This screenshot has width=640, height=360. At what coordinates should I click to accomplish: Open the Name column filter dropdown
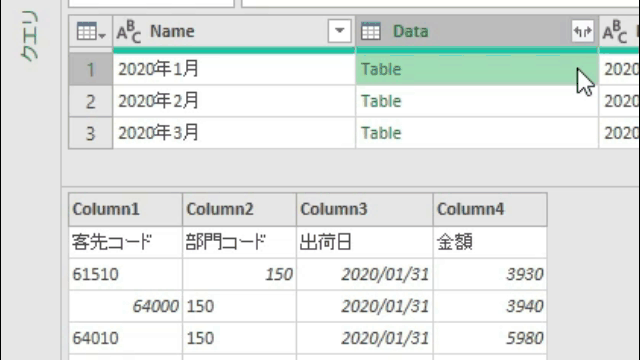(339, 31)
